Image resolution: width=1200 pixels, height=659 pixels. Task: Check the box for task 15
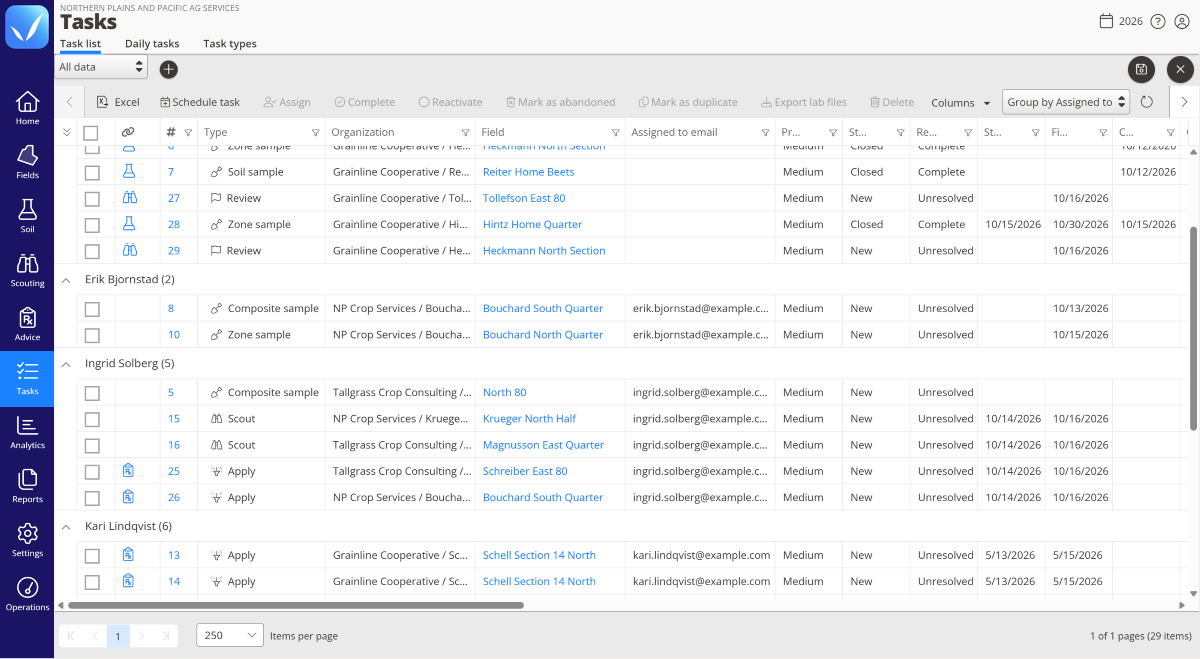pos(92,419)
